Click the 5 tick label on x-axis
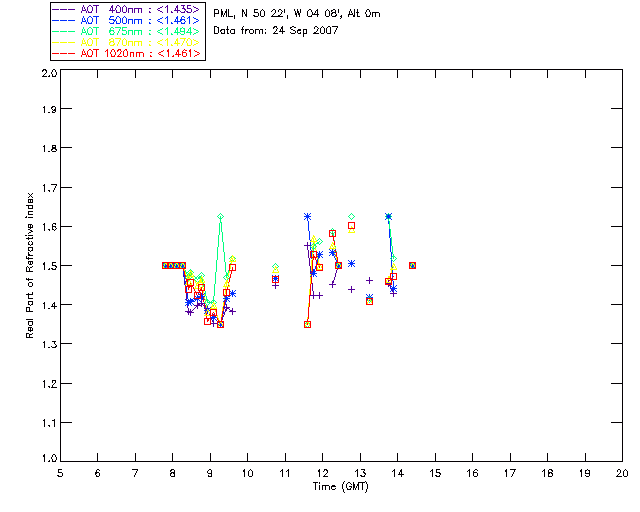640x512 pixels. (x=60, y=473)
